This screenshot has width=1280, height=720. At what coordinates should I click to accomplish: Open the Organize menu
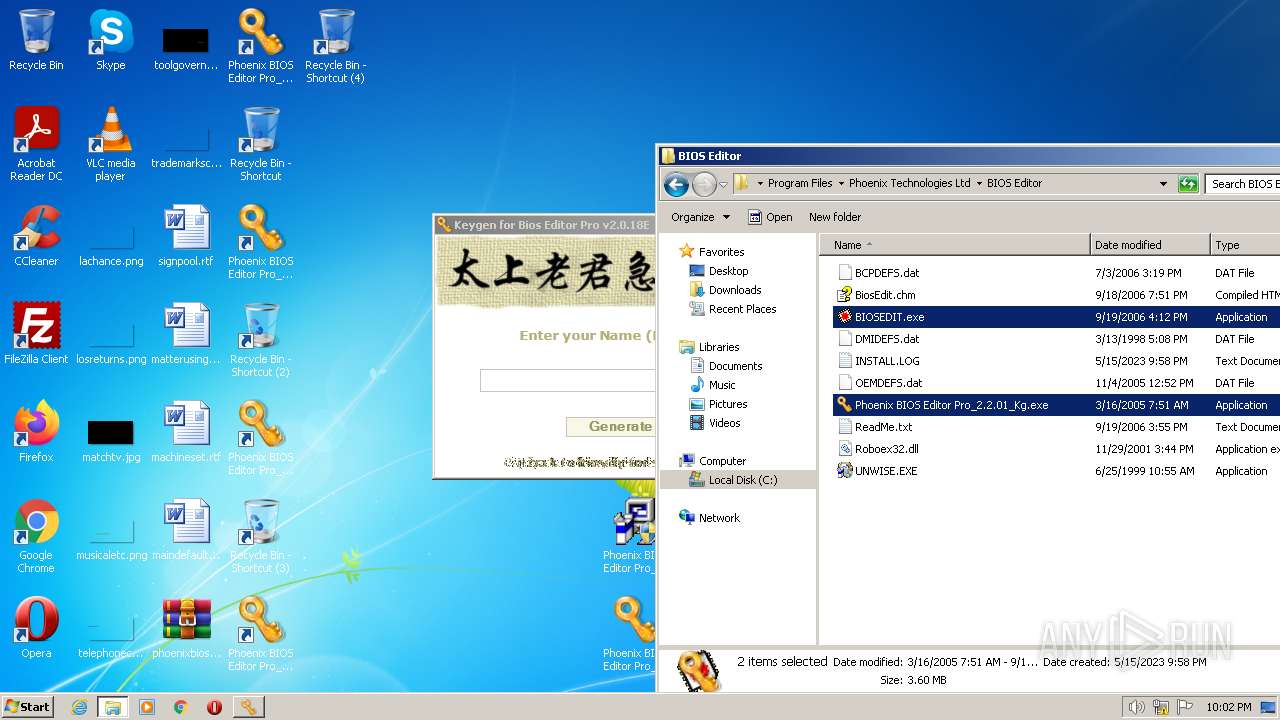point(700,217)
